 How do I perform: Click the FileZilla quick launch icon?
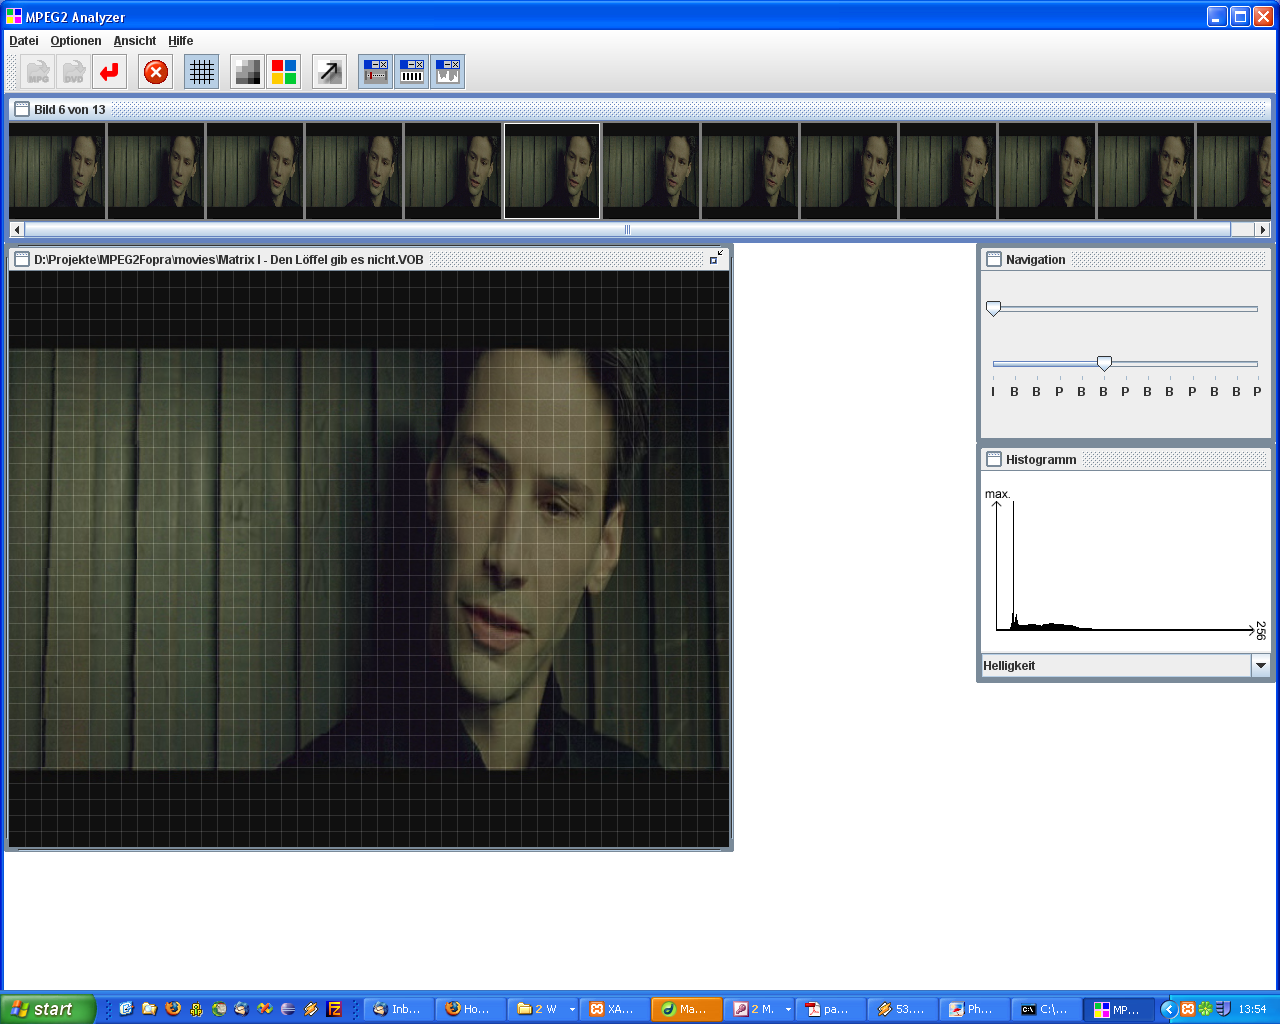[x=334, y=1009]
